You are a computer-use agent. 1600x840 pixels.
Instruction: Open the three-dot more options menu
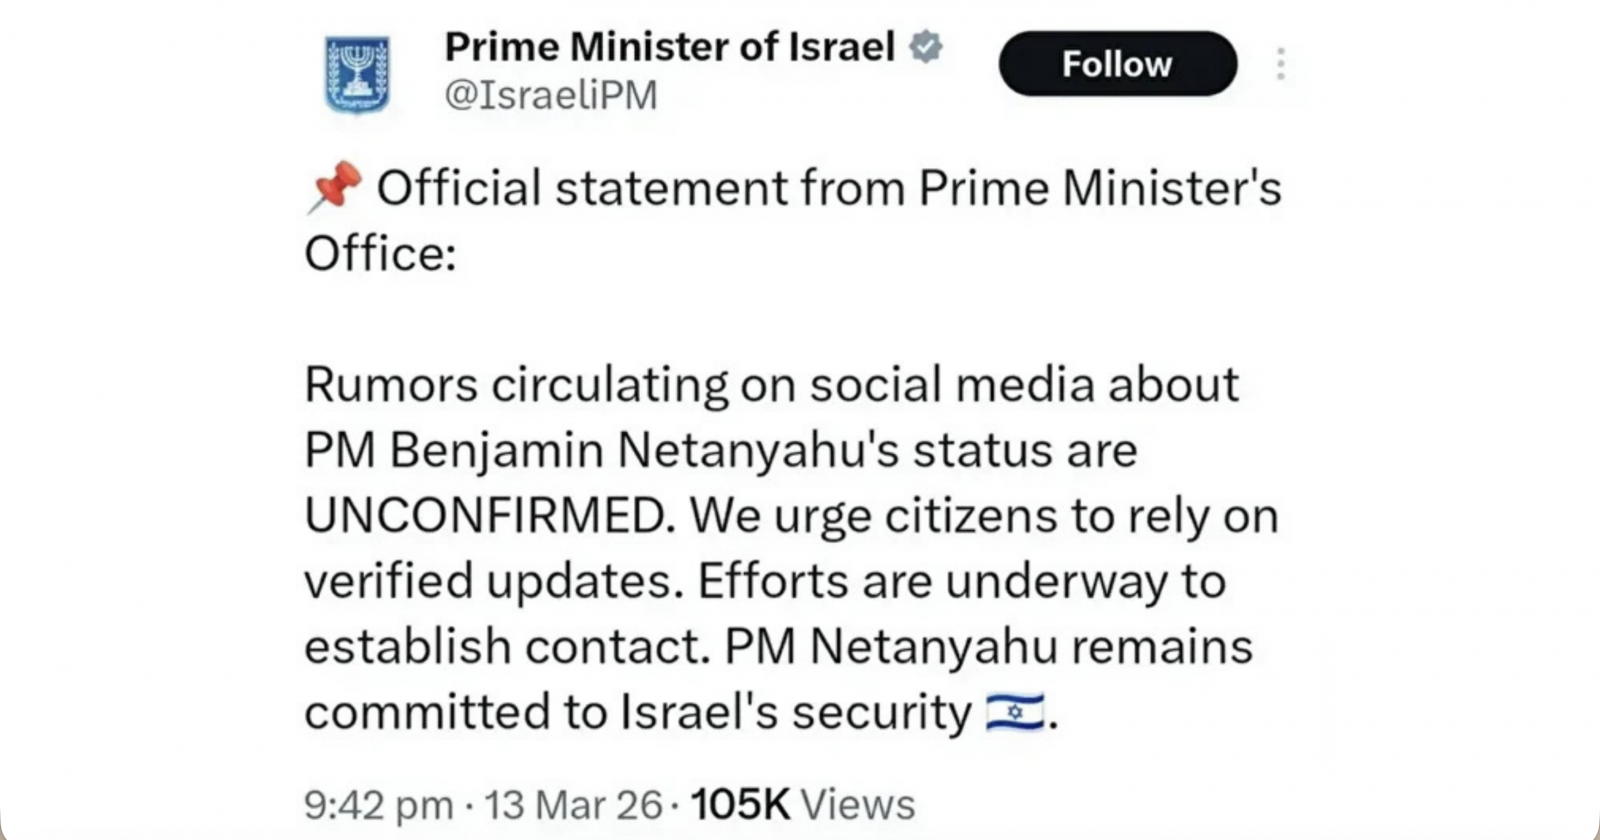coord(1280,64)
